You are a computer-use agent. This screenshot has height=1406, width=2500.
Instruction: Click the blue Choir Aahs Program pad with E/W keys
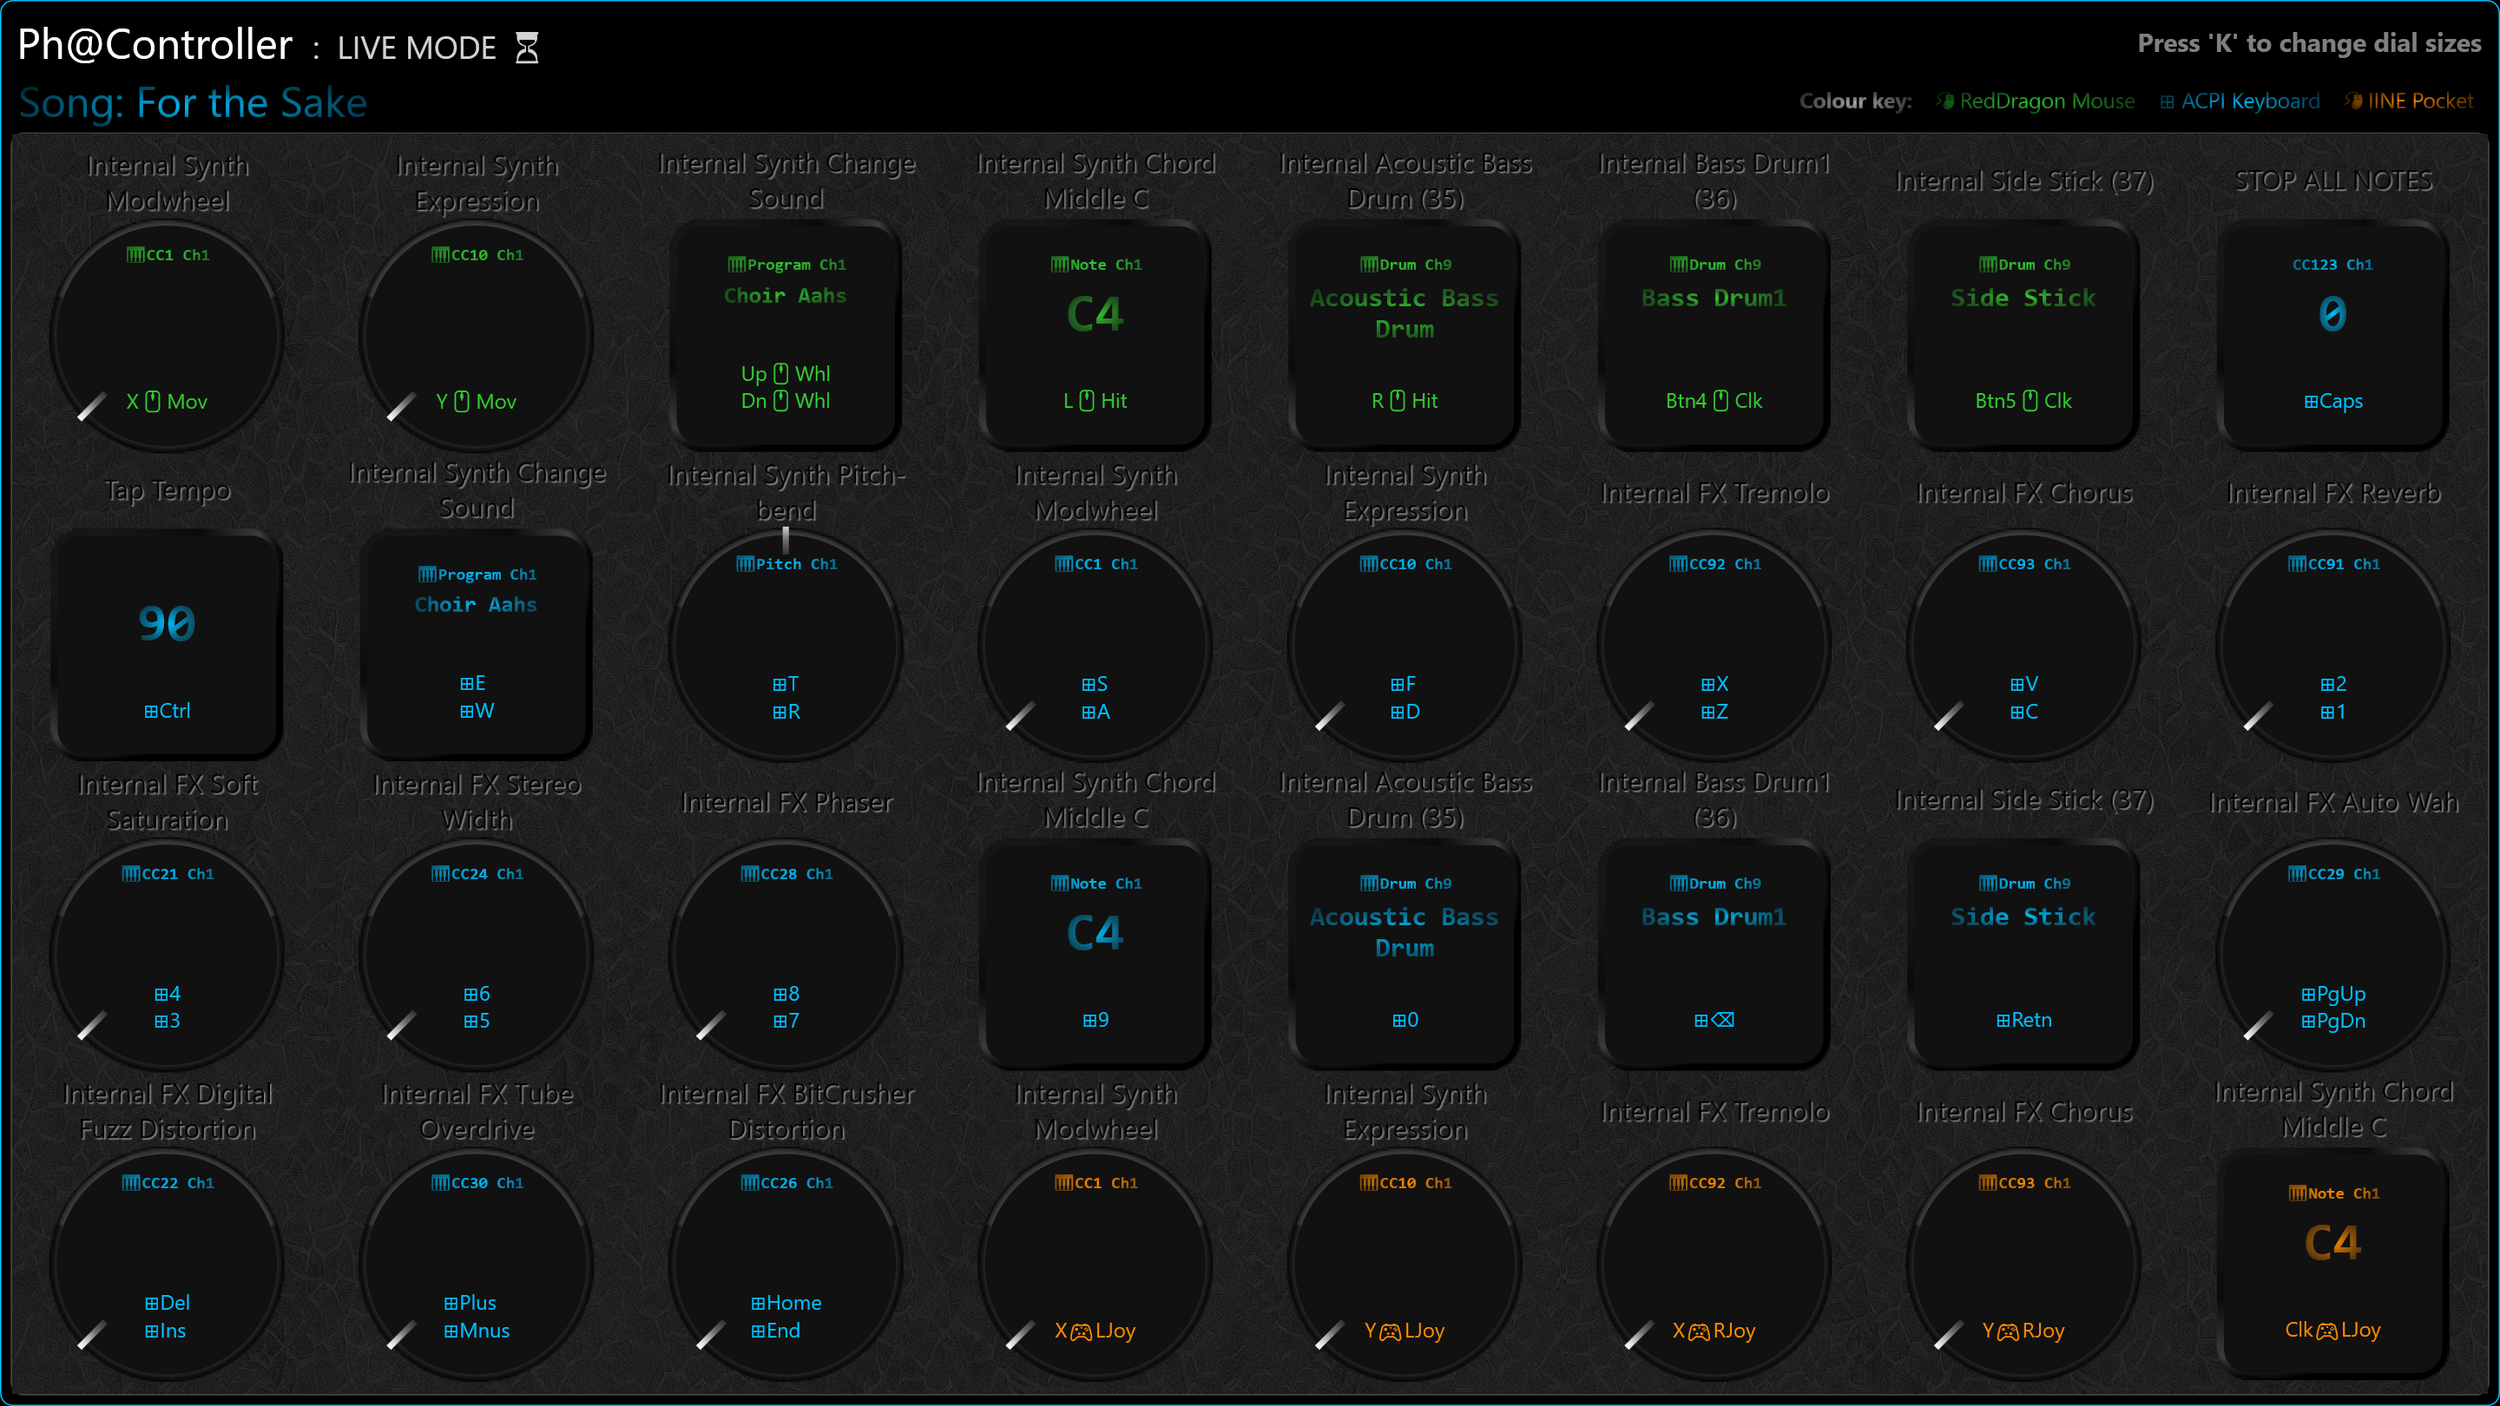coord(477,646)
